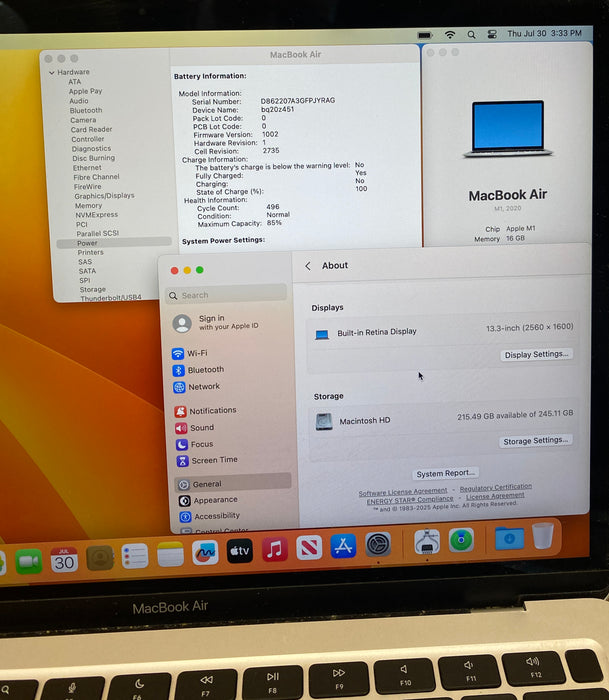Open Notes from the Dock
This screenshot has width=609, height=700.
coord(170,554)
